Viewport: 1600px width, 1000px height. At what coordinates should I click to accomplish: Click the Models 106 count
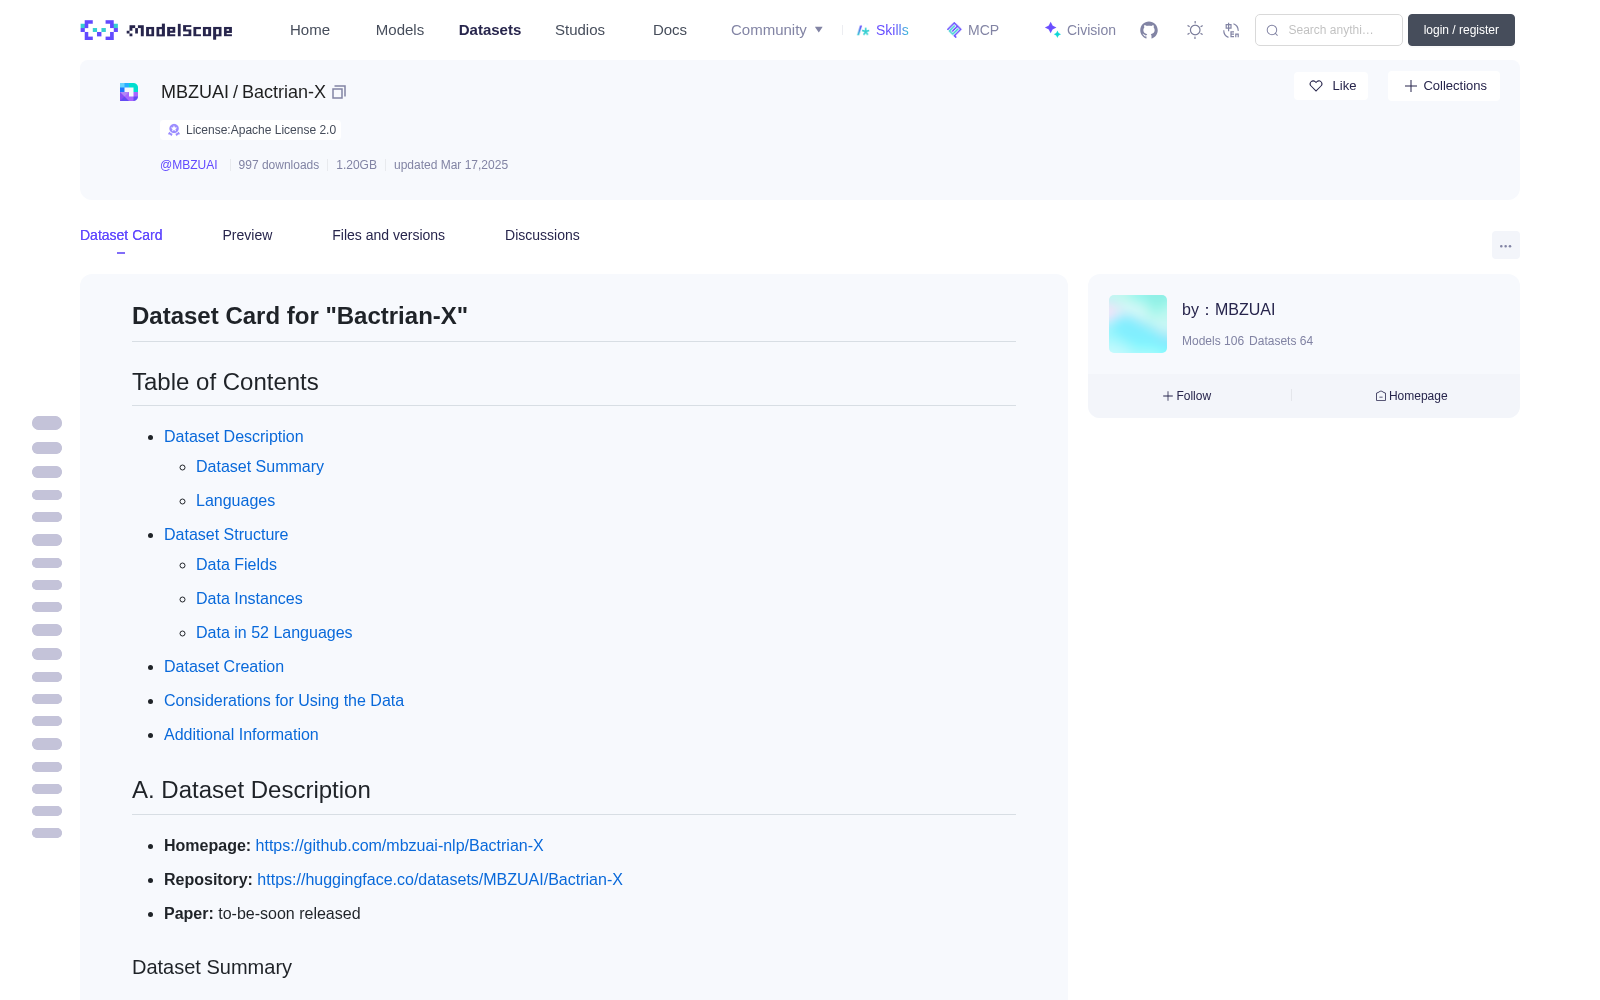point(1213,341)
